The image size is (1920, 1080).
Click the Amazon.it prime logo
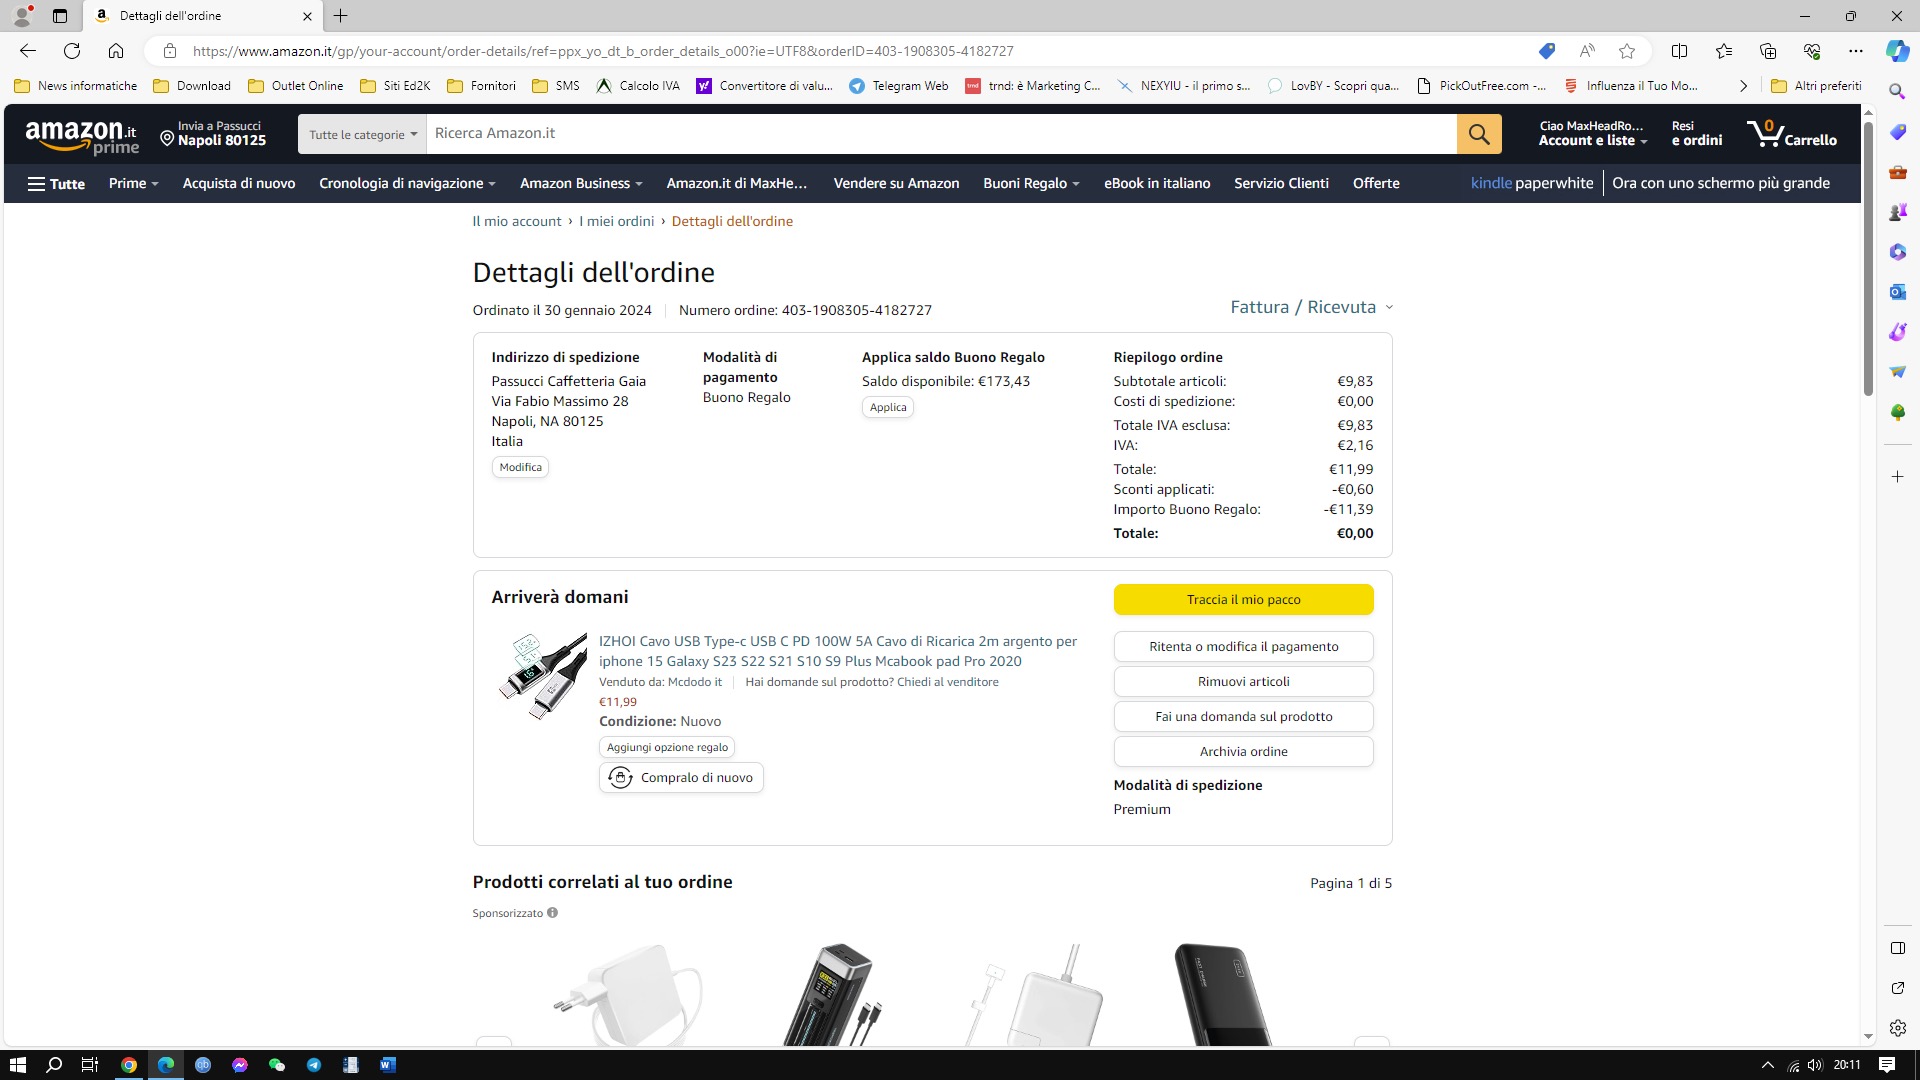click(x=82, y=136)
